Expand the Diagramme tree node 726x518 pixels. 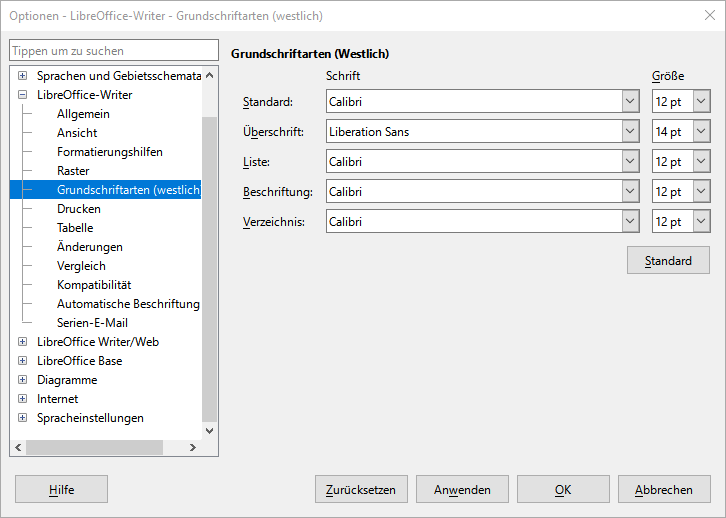point(23,380)
